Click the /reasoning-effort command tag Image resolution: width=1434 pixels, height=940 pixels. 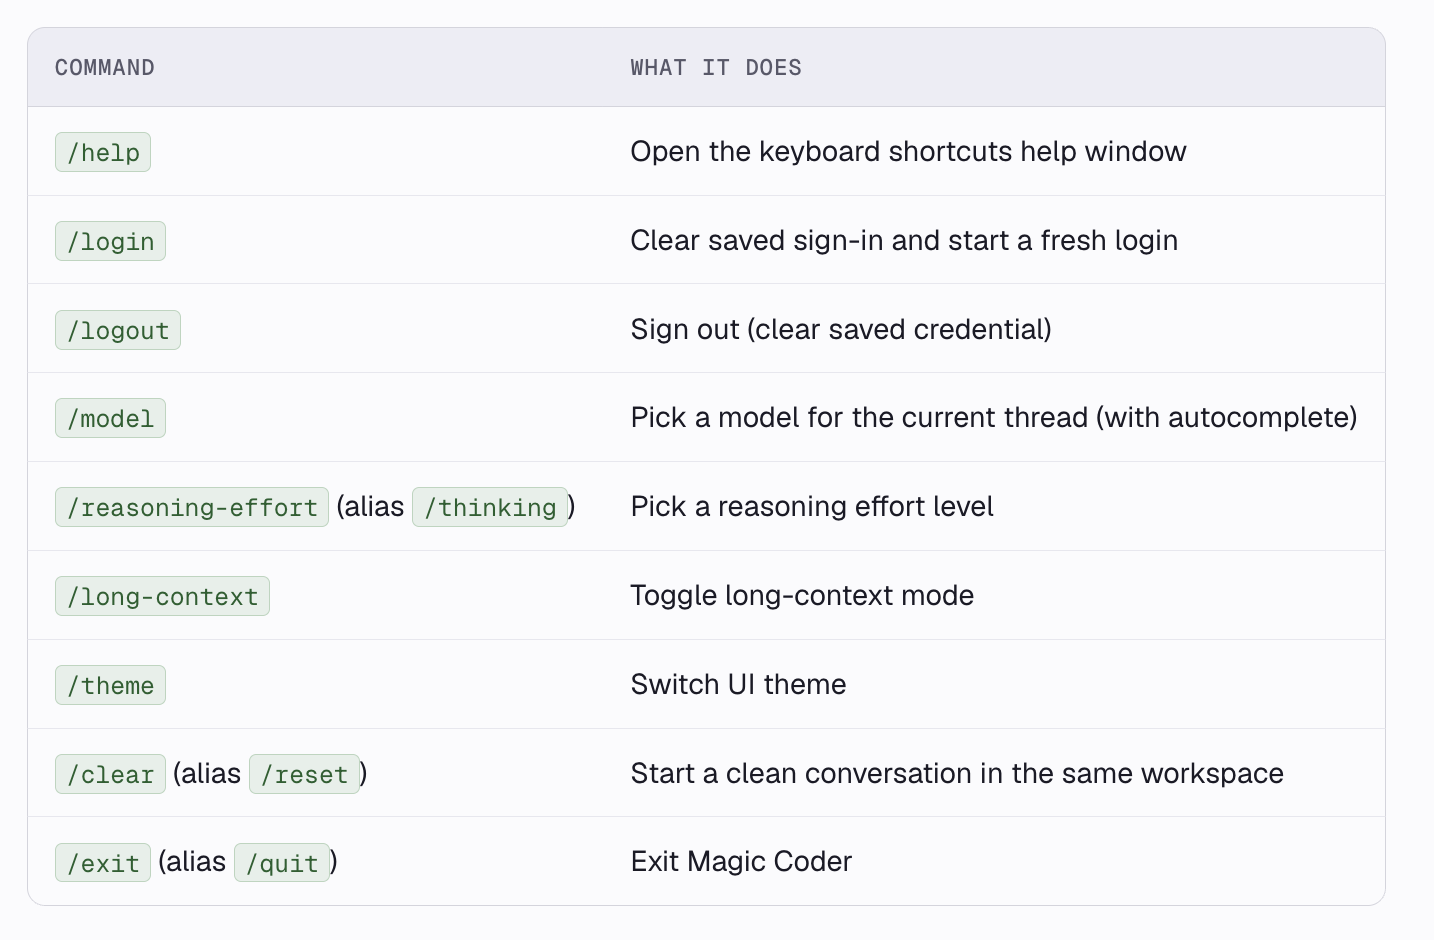(x=192, y=507)
